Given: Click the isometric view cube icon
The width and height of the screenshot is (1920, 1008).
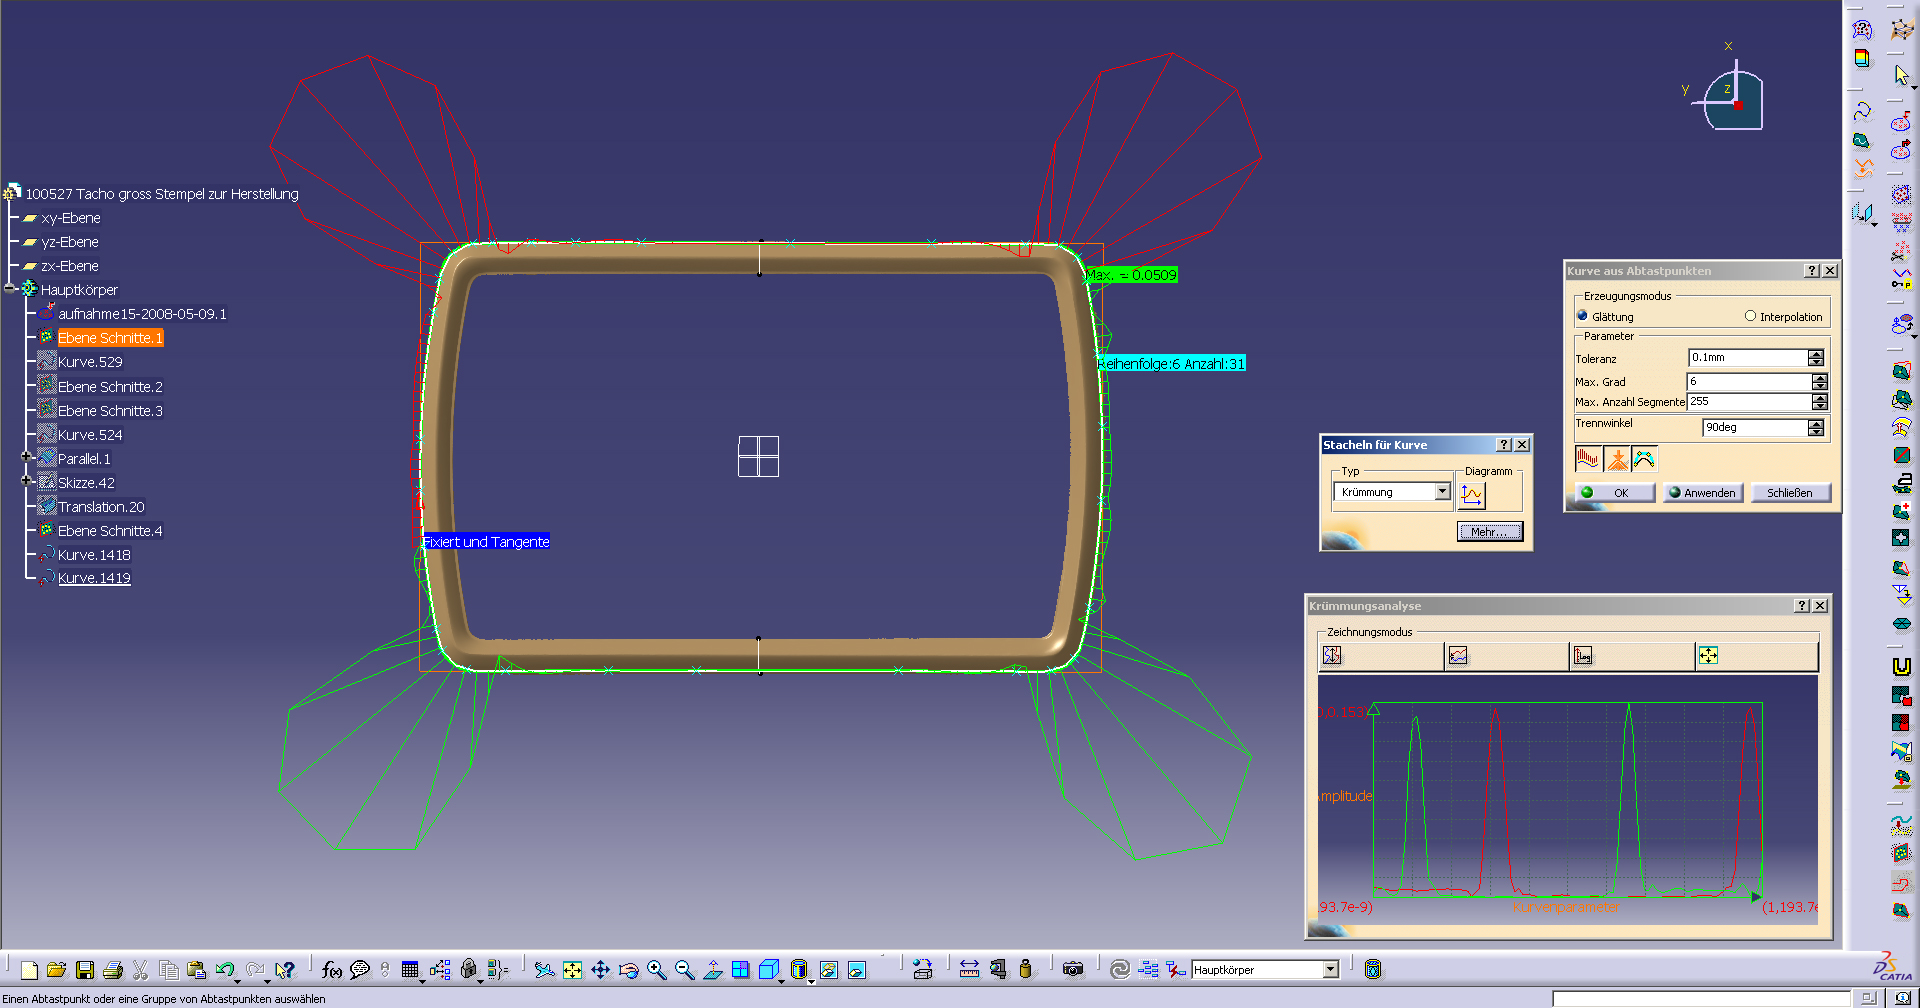Looking at the screenshot, I should coord(769,969).
